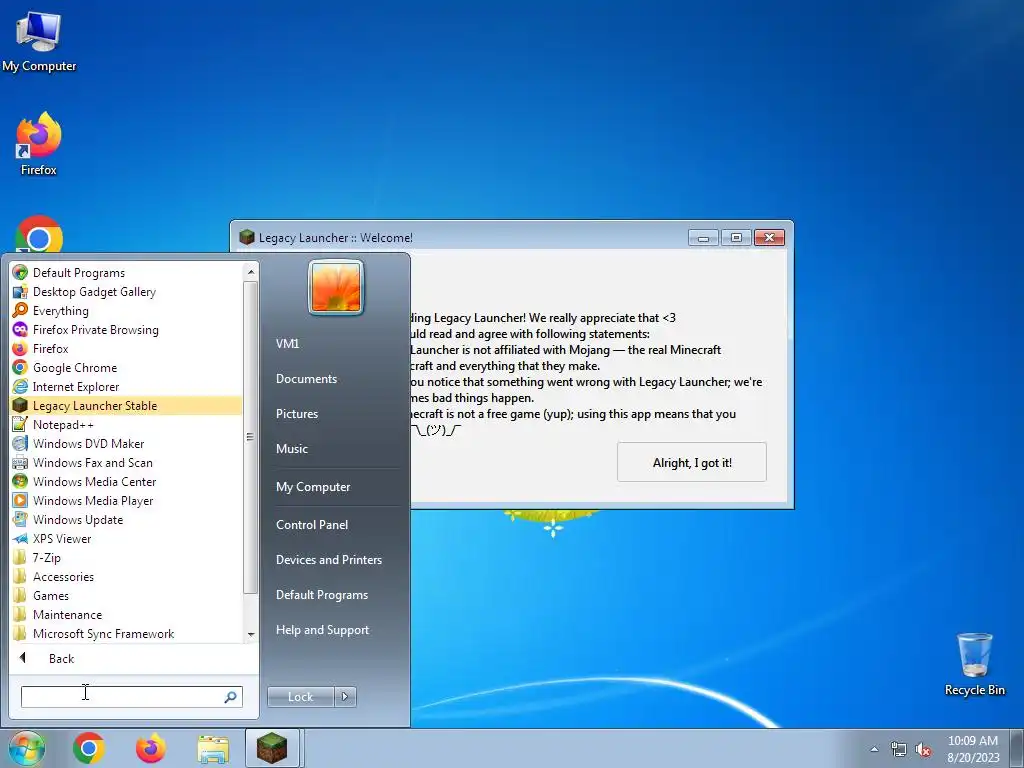
Task: Click scroll down arrow of programs list
Action: tap(251, 634)
